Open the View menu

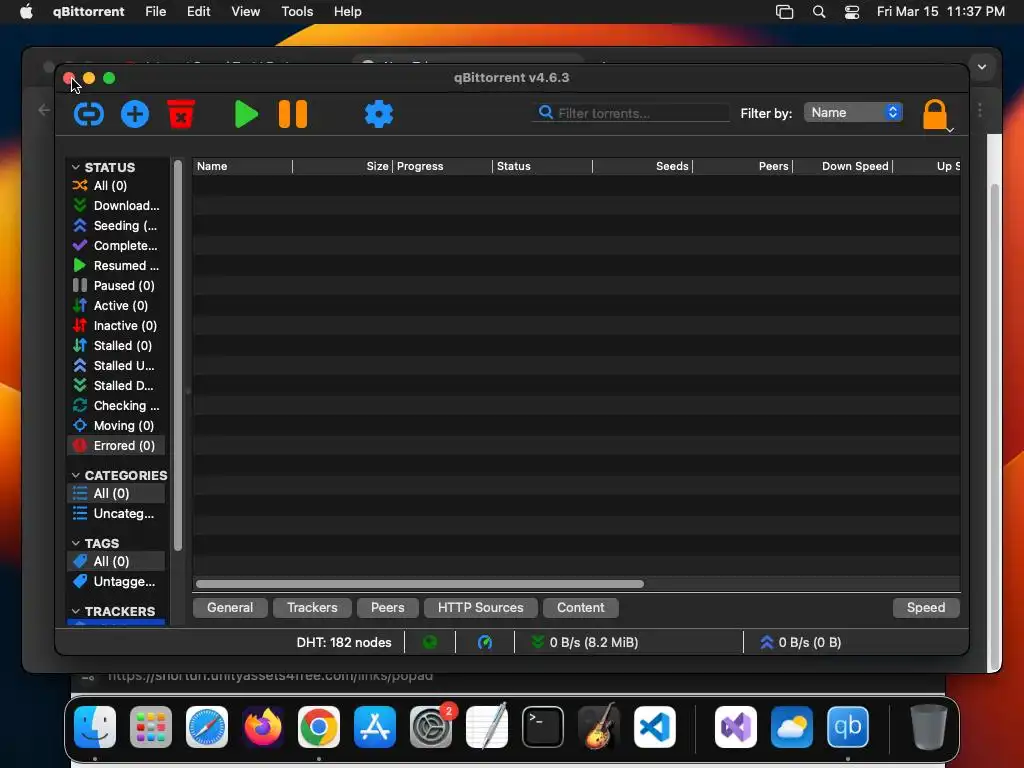tap(246, 12)
